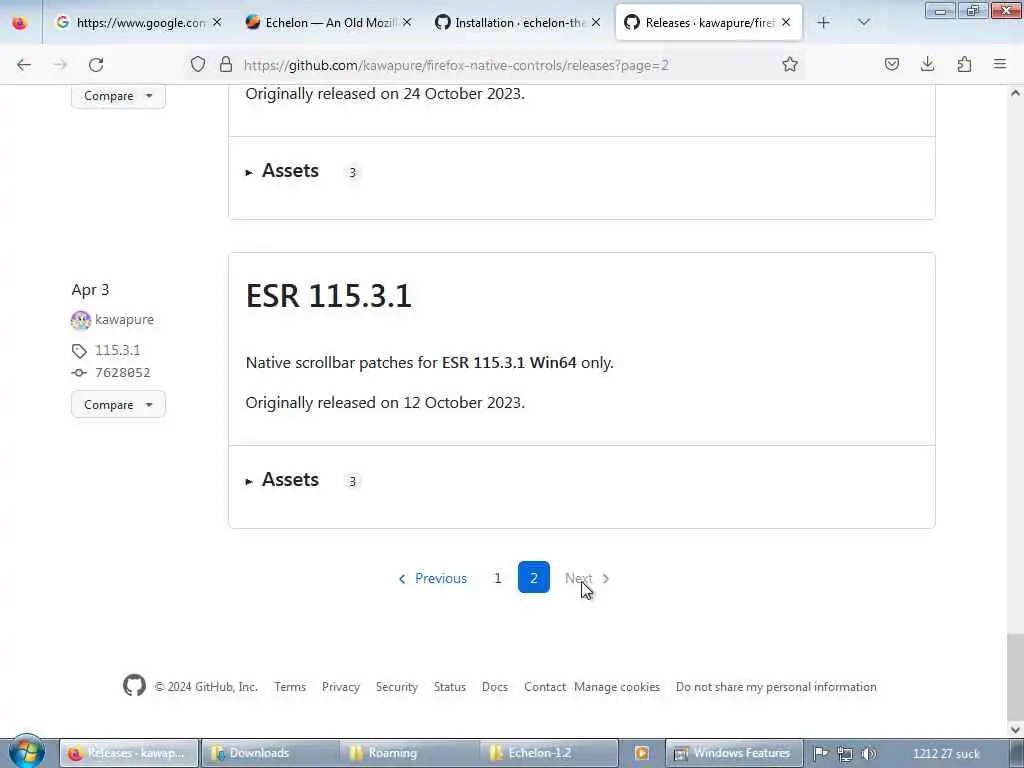The image size is (1024, 768).
Task: Close the Google tab
Action: 217,22
